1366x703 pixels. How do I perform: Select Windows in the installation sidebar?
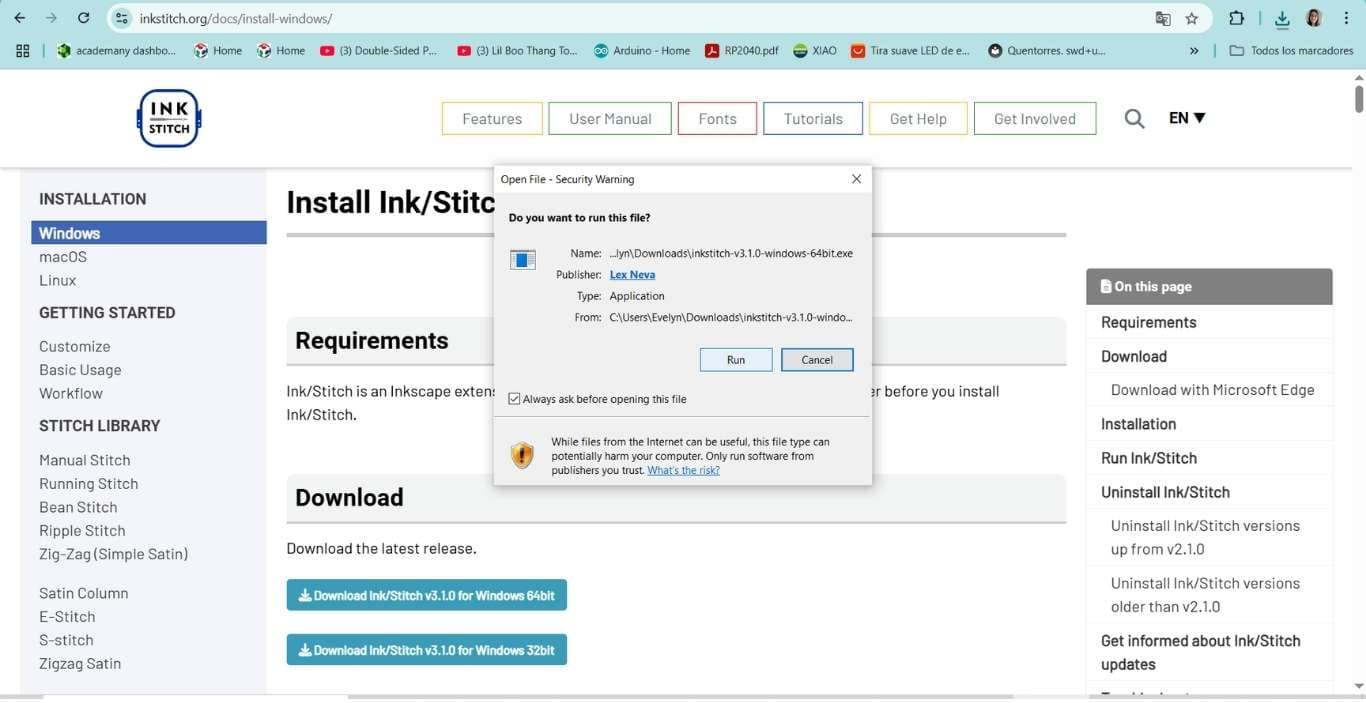click(x=149, y=233)
